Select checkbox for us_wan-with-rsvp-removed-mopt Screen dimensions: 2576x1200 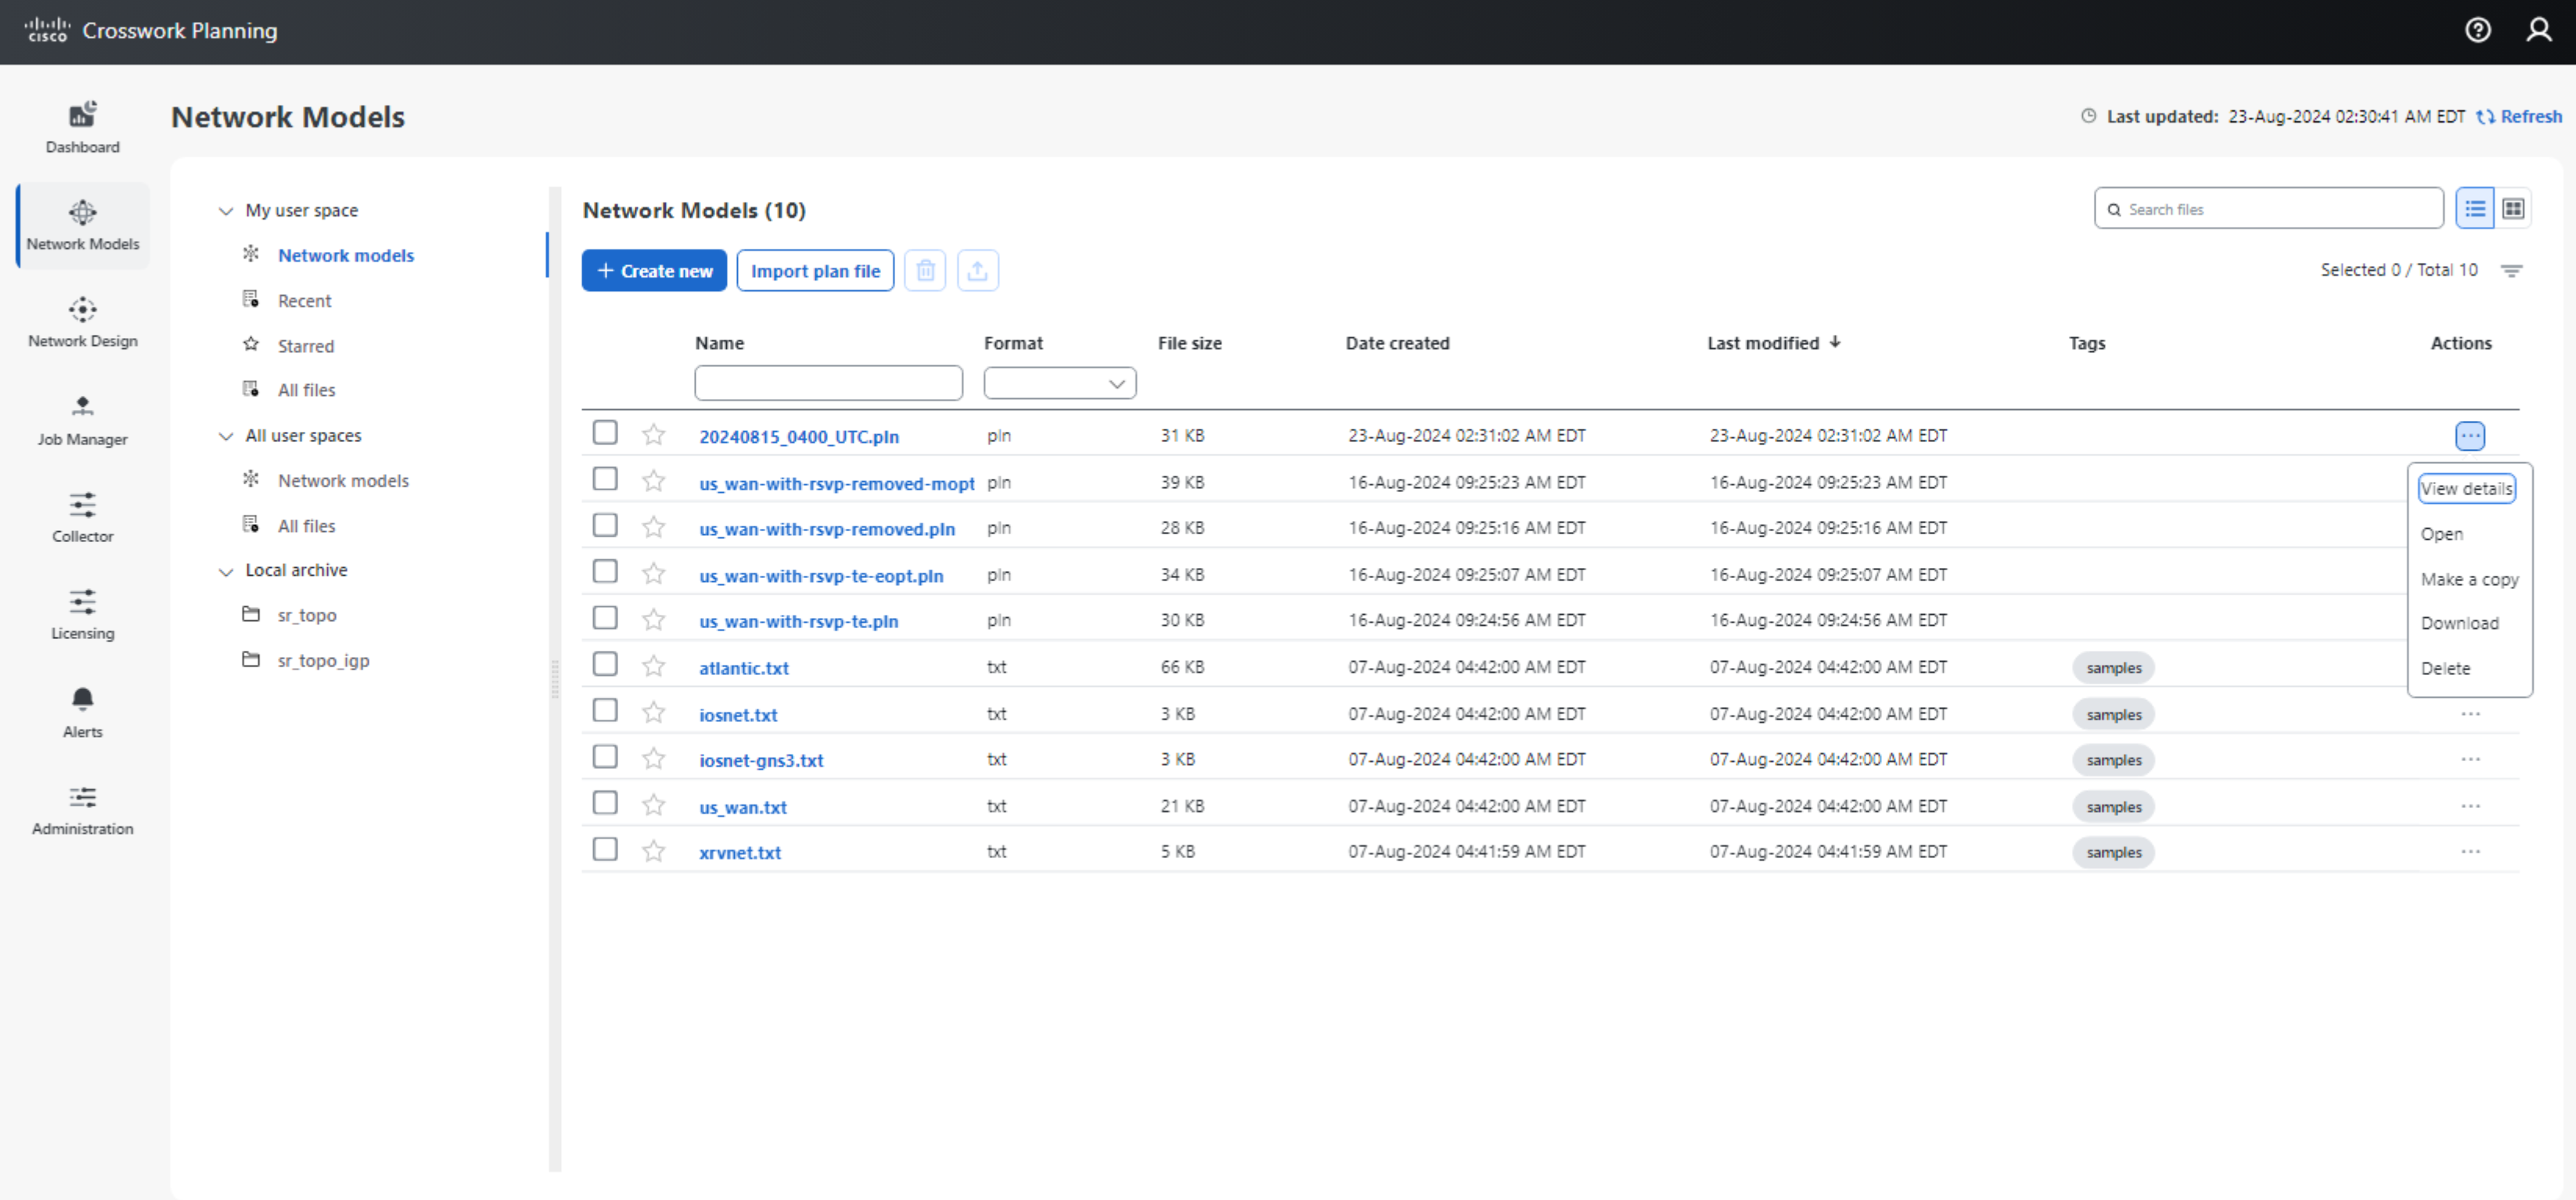[605, 478]
